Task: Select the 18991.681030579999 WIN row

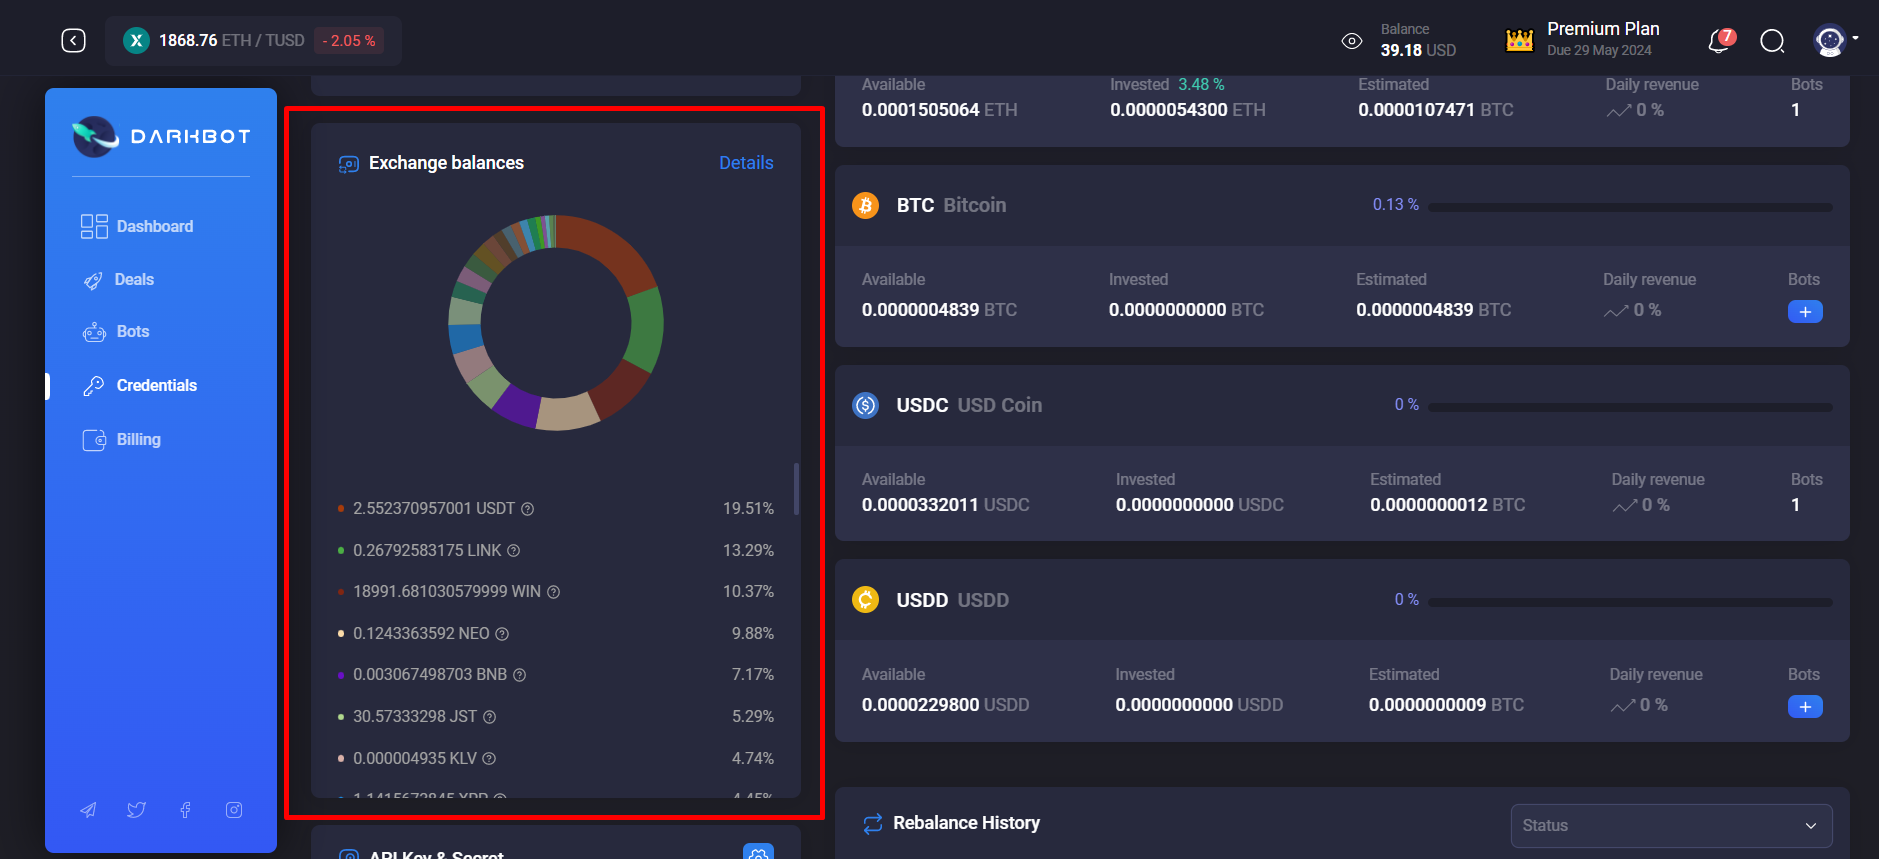Action: tap(556, 592)
